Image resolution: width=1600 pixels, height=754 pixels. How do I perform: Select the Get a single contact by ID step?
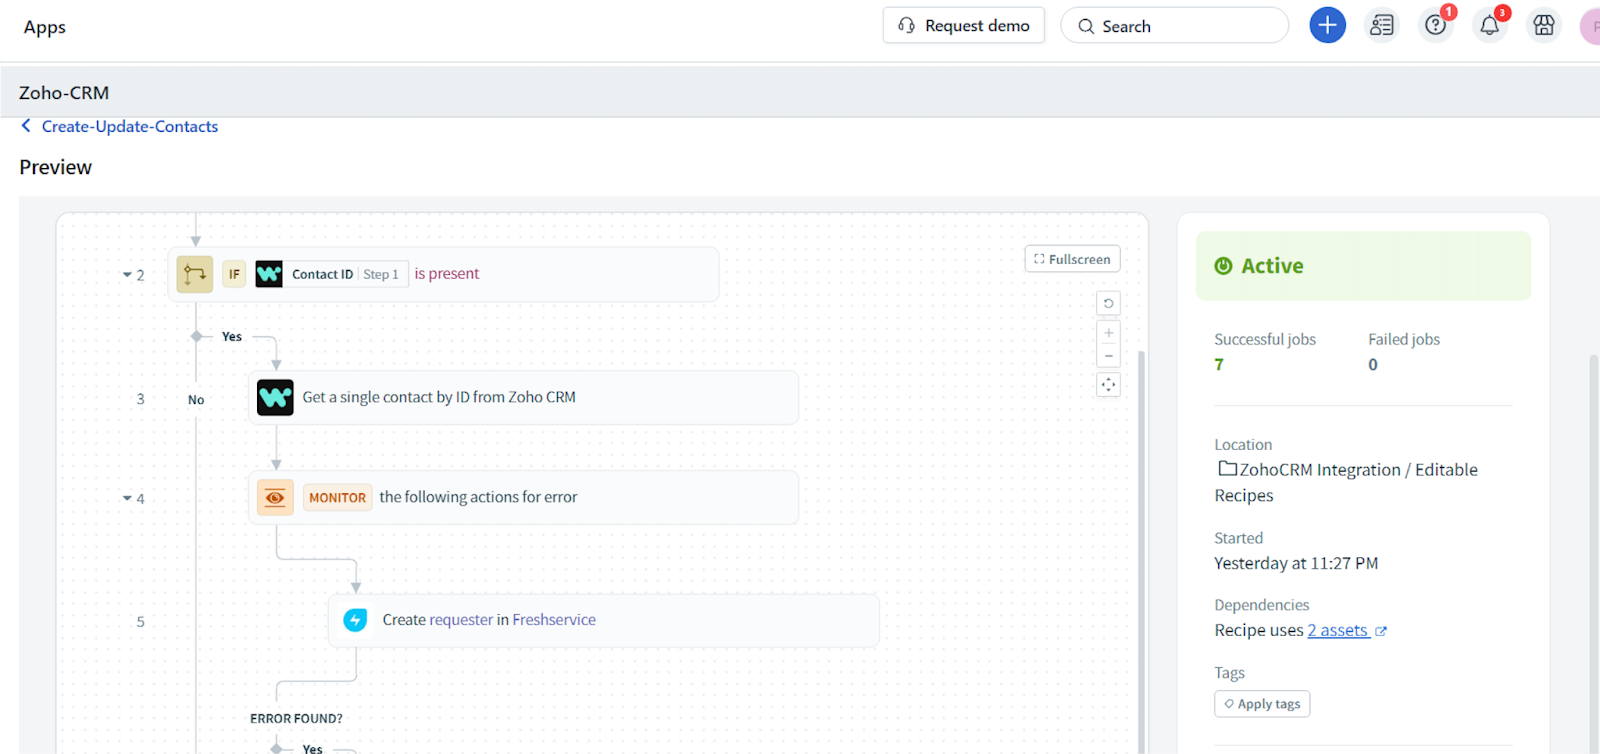pyautogui.click(x=523, y=397)
